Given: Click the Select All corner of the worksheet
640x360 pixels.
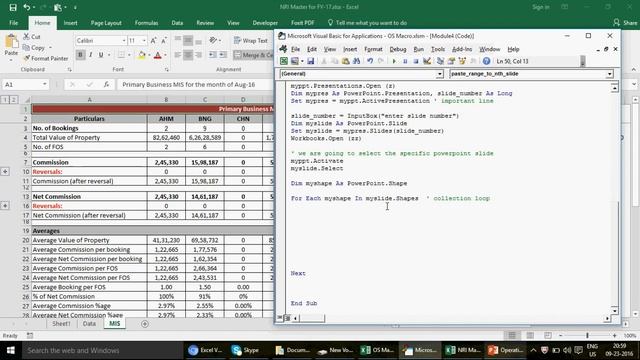Looking at the screenshot, I should (27, 100).
